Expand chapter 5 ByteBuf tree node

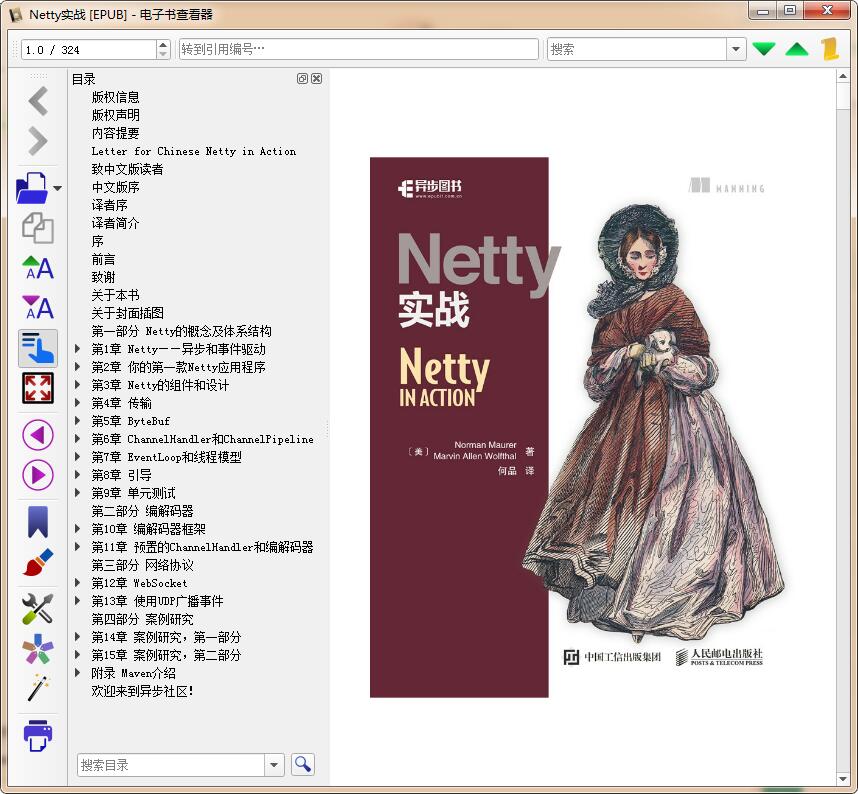click(x=78, y=421)
